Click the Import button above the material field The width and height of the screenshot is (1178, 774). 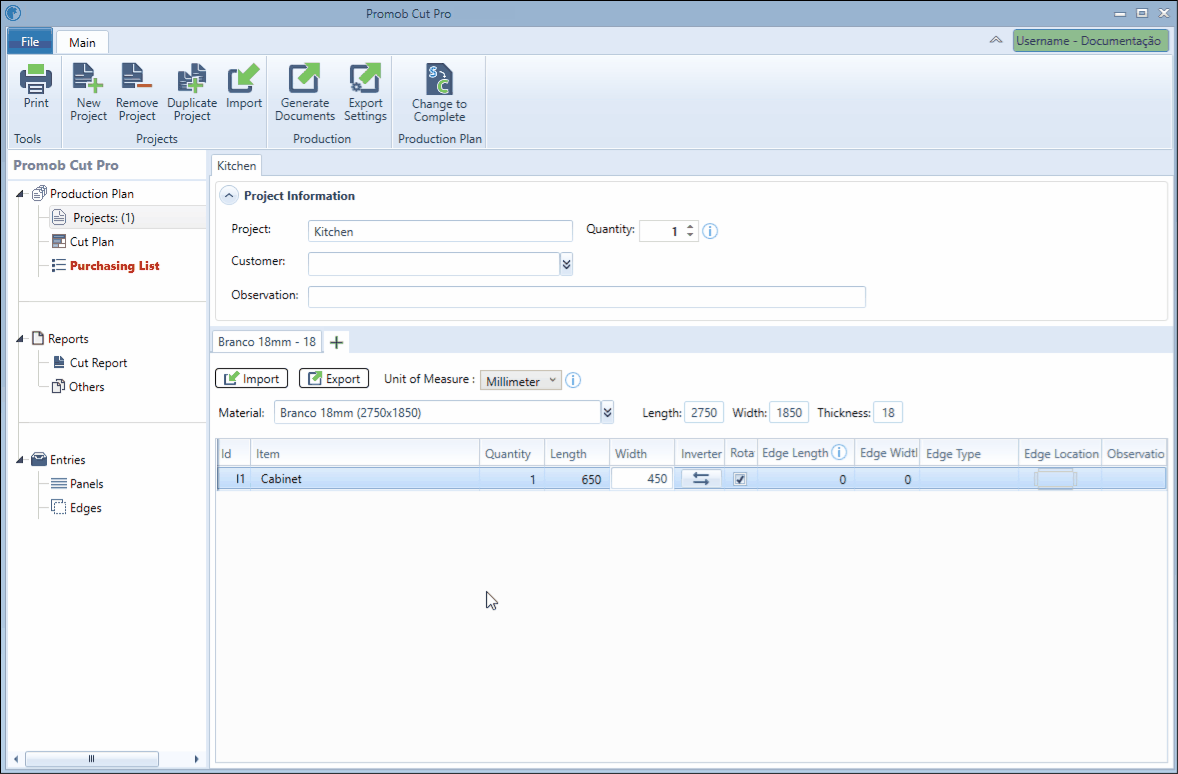coord(251,378)
